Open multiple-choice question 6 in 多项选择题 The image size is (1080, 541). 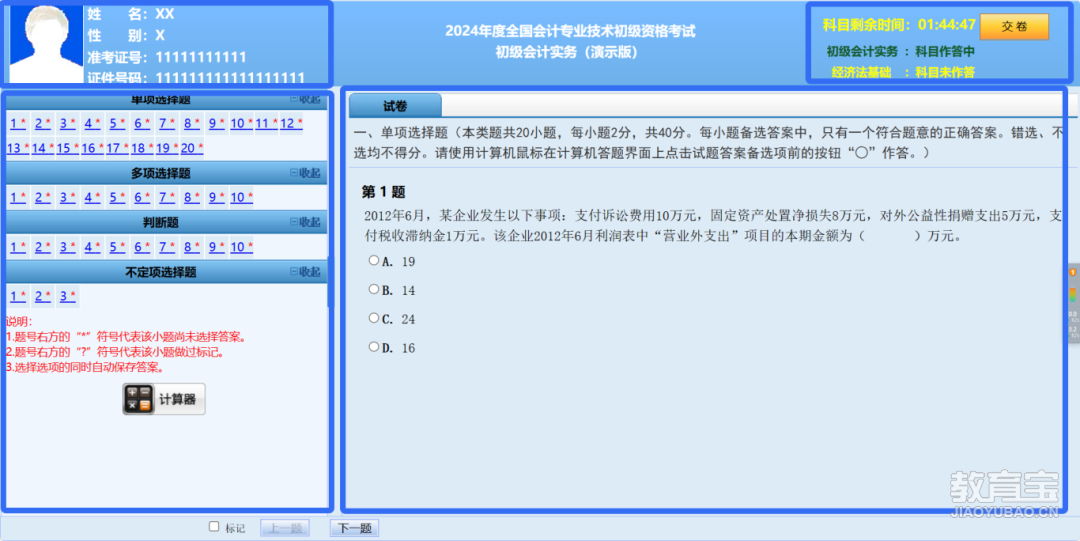142,198
